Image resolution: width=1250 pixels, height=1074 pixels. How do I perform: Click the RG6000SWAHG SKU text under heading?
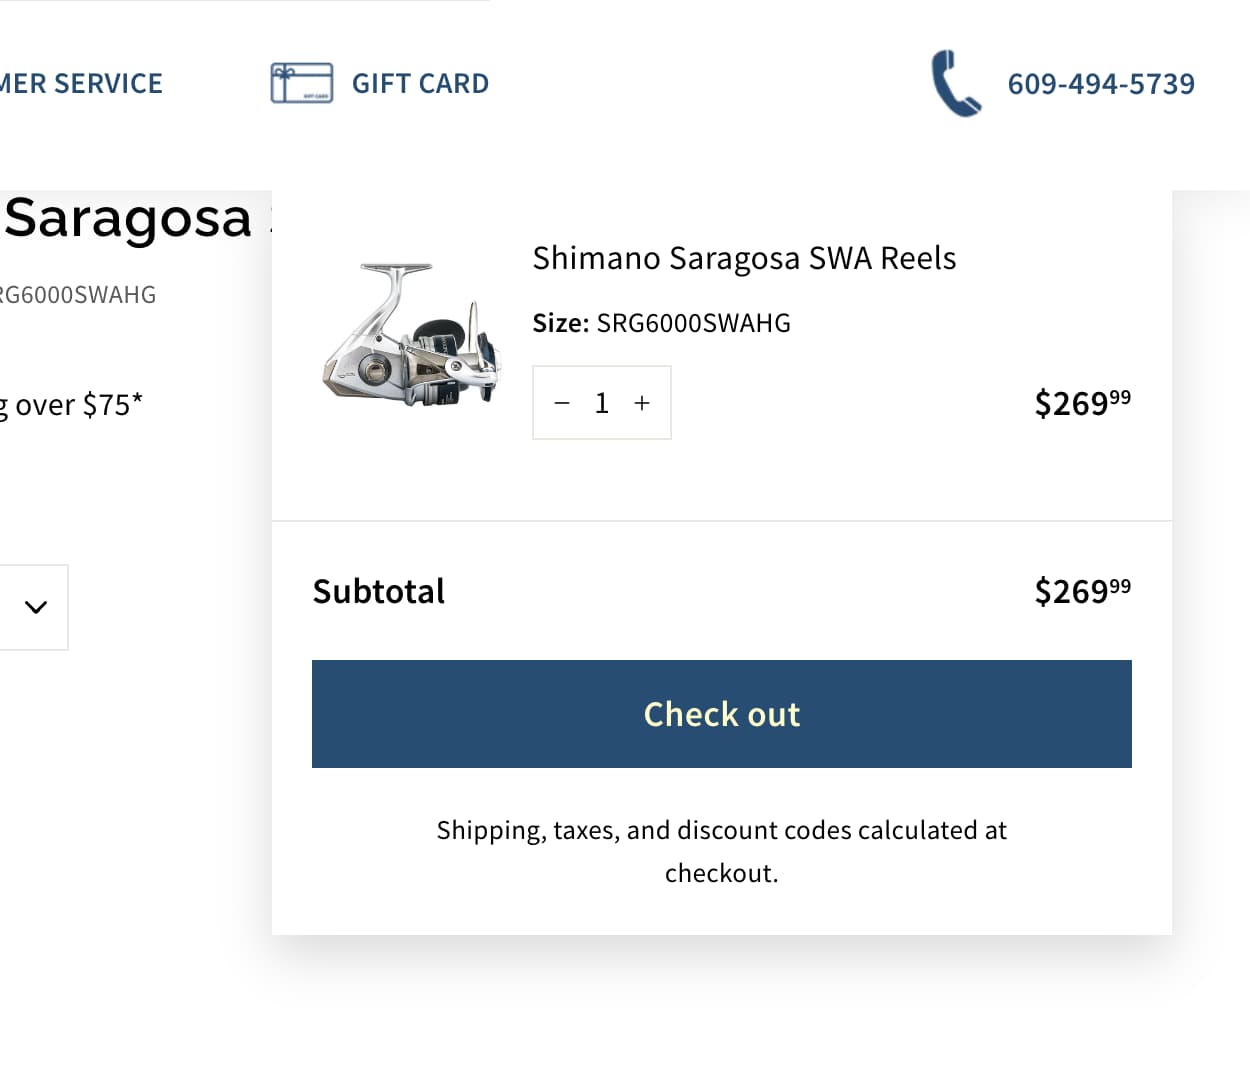(x=78, y=295)
